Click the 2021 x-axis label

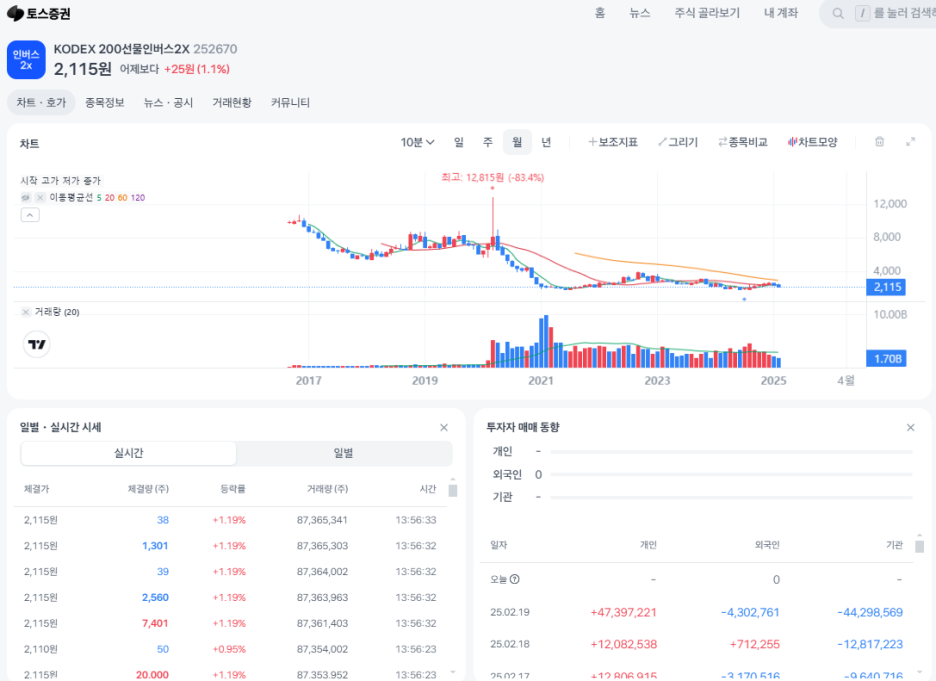[x=541, y=380]
